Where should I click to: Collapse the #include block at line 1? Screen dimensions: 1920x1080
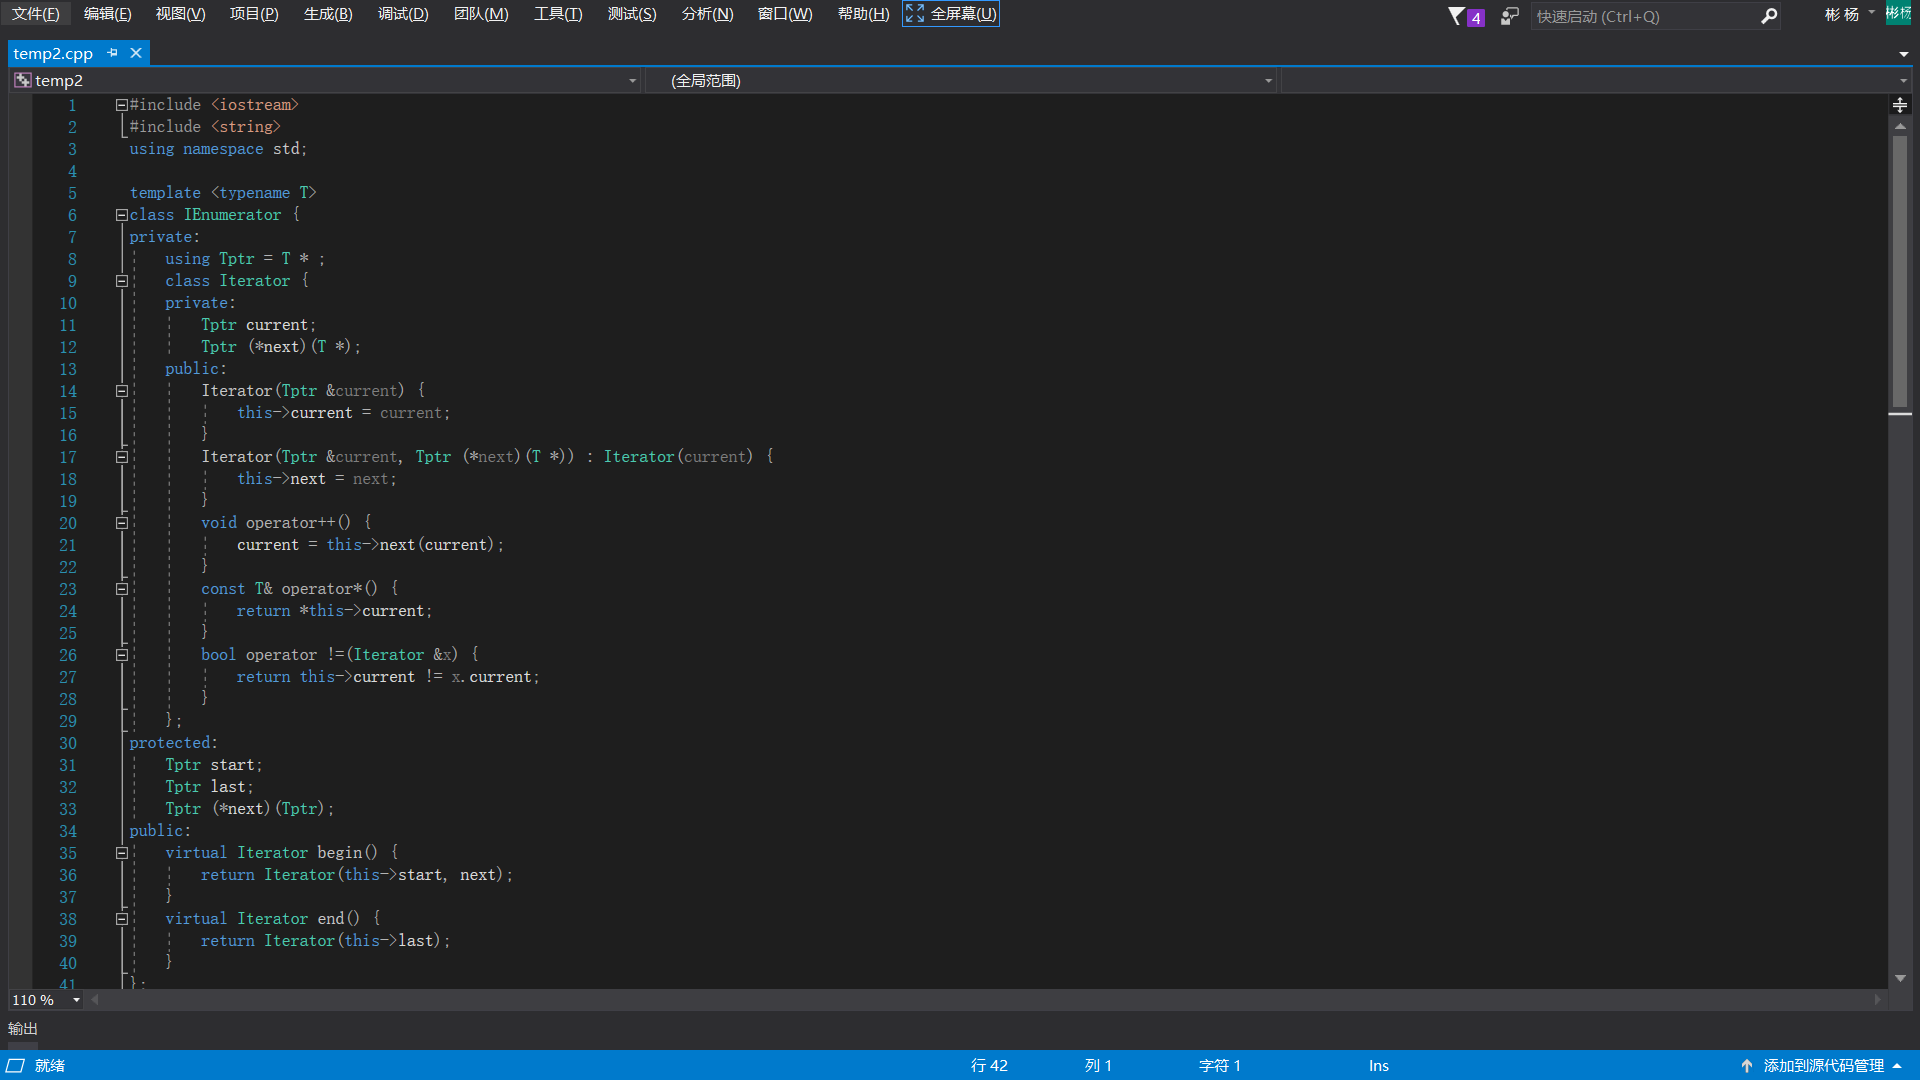pyautogui.click(x=121, y=105)
